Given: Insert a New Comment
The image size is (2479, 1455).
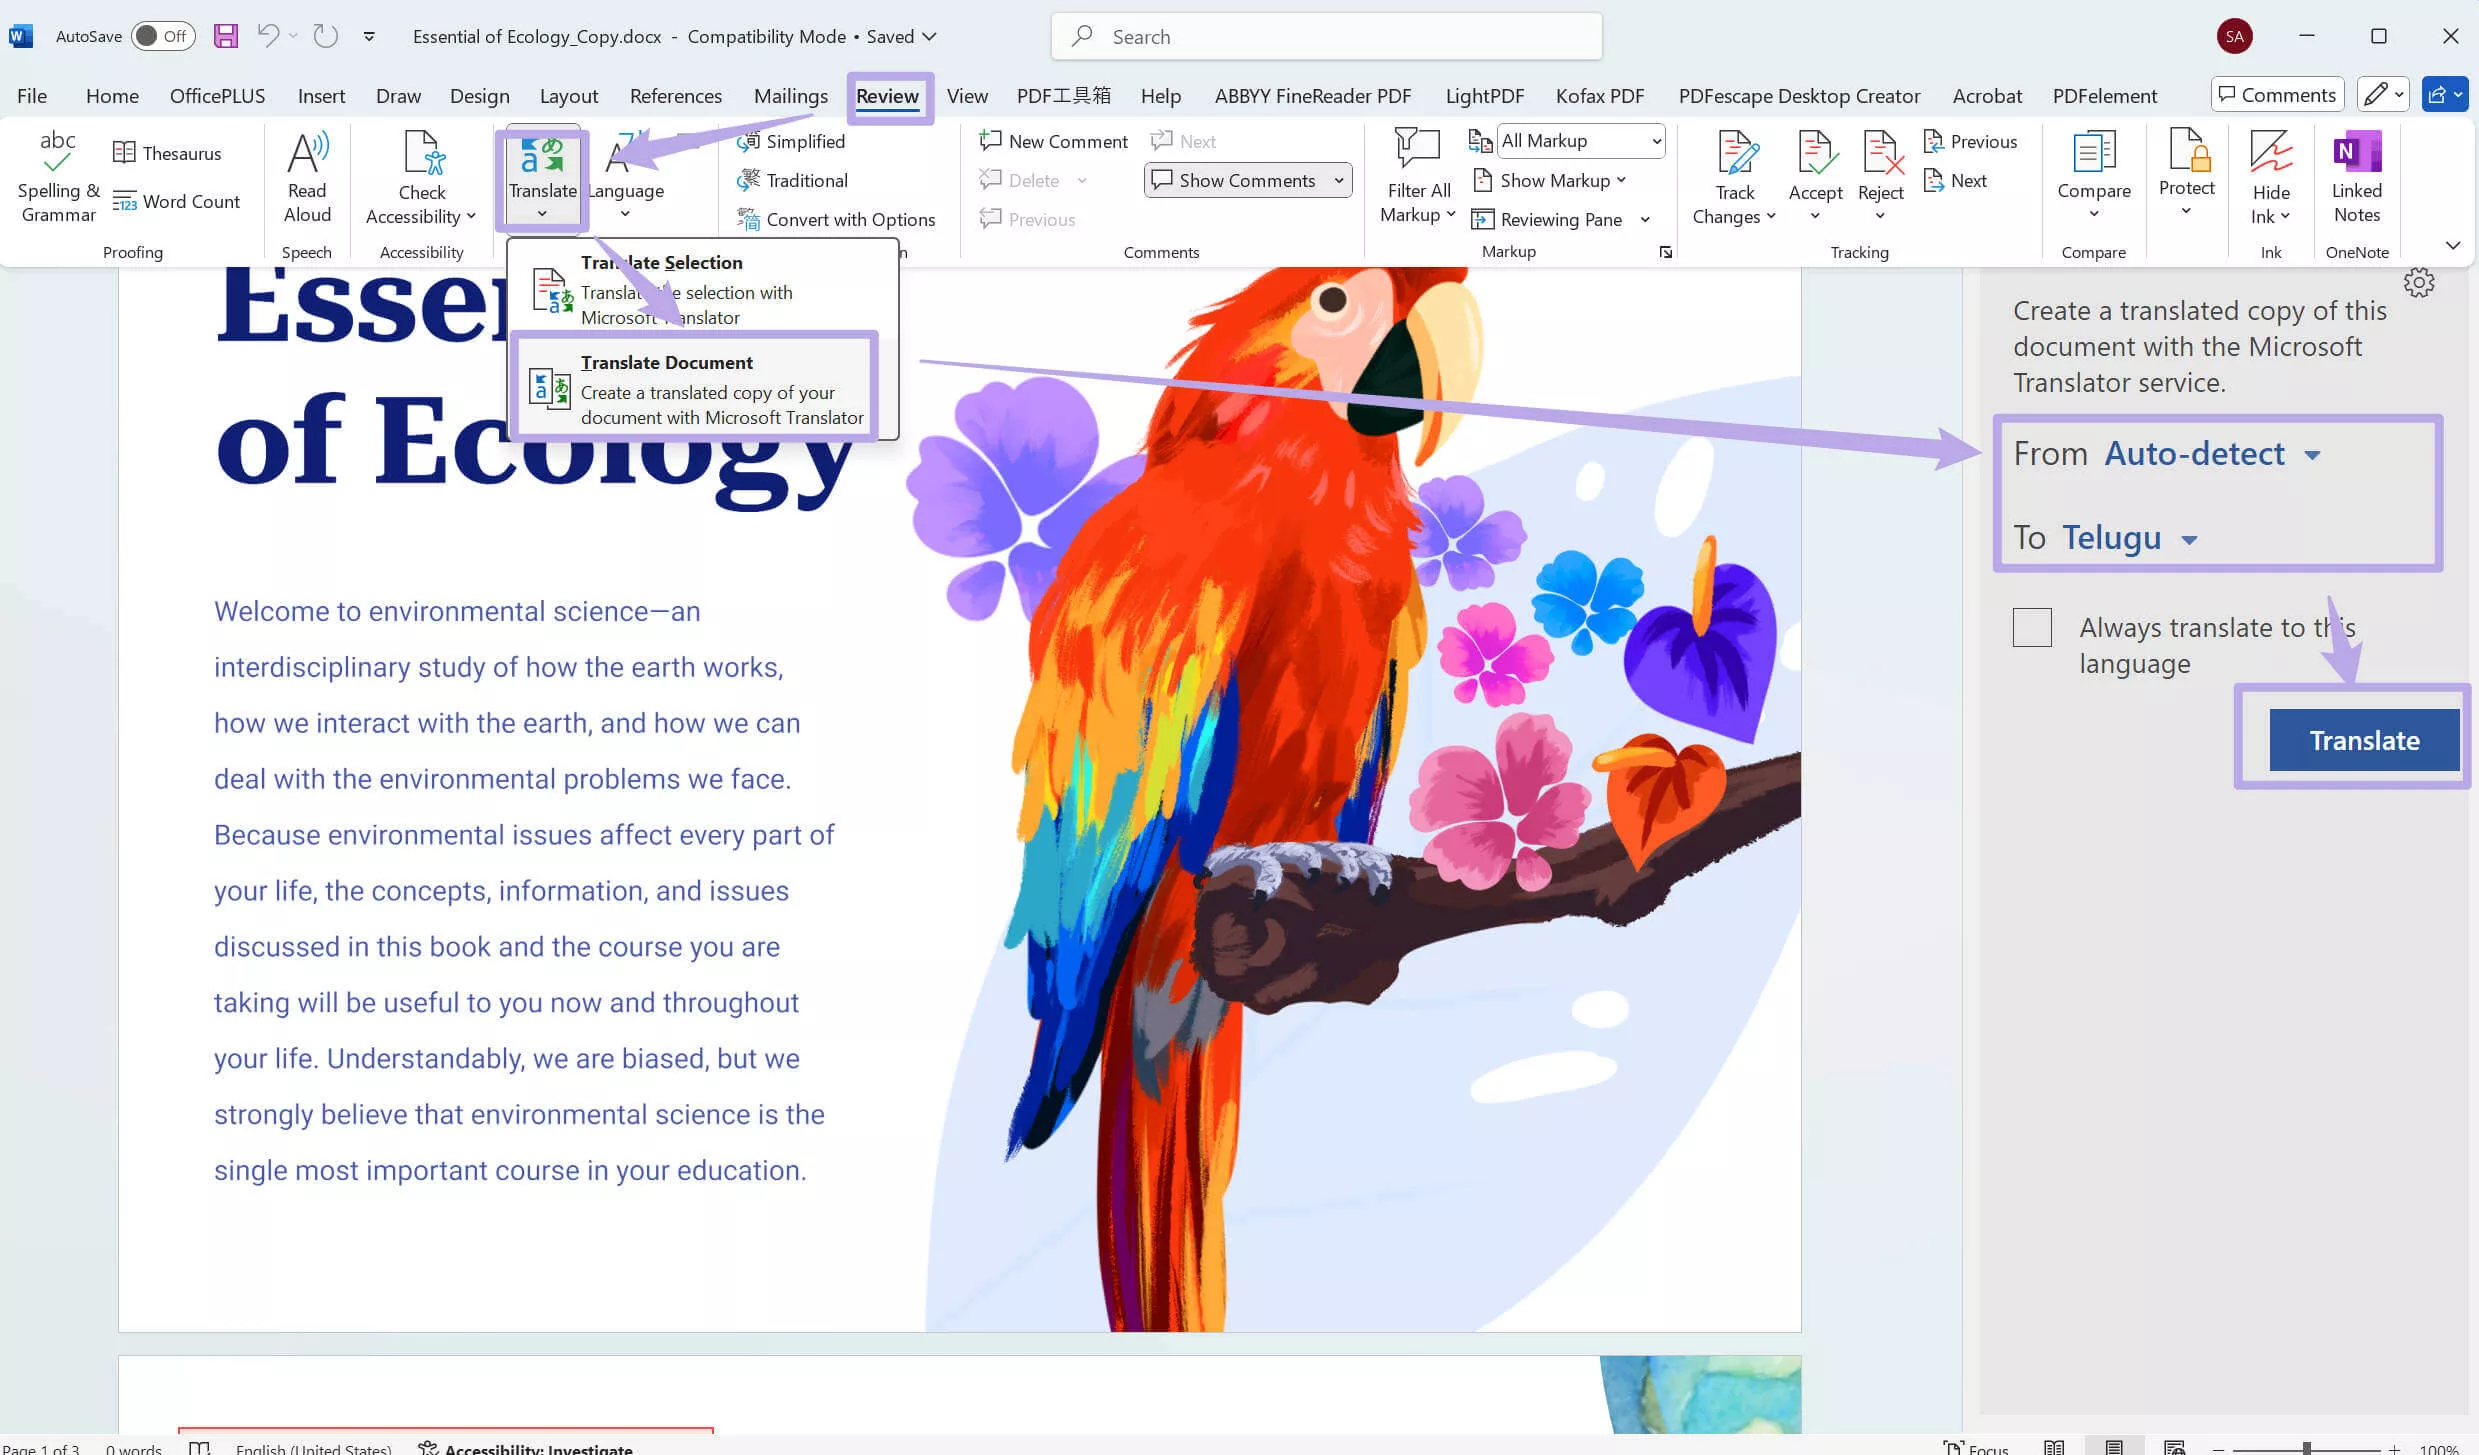Looking at the screenshot, I should pos(1052,140).
